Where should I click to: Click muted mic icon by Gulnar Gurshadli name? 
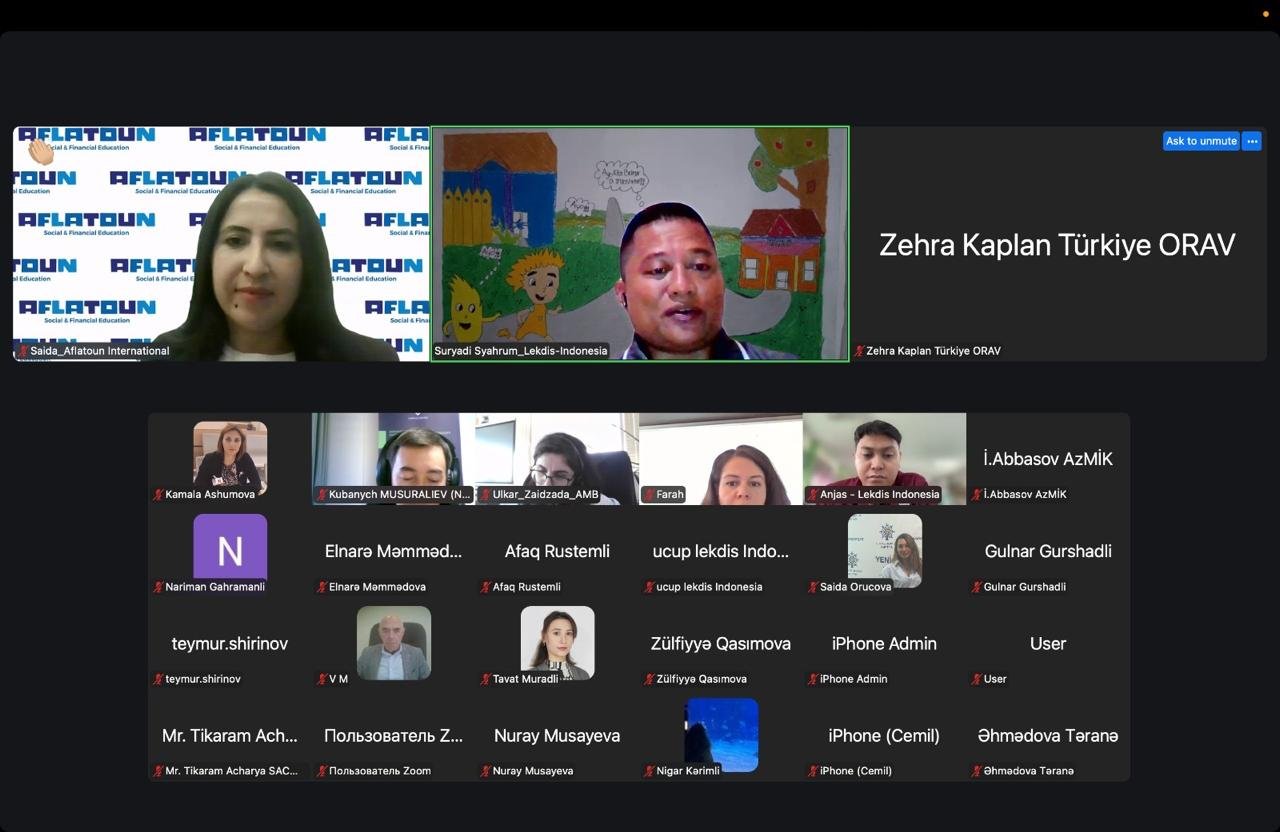click(x=977, y=587)
